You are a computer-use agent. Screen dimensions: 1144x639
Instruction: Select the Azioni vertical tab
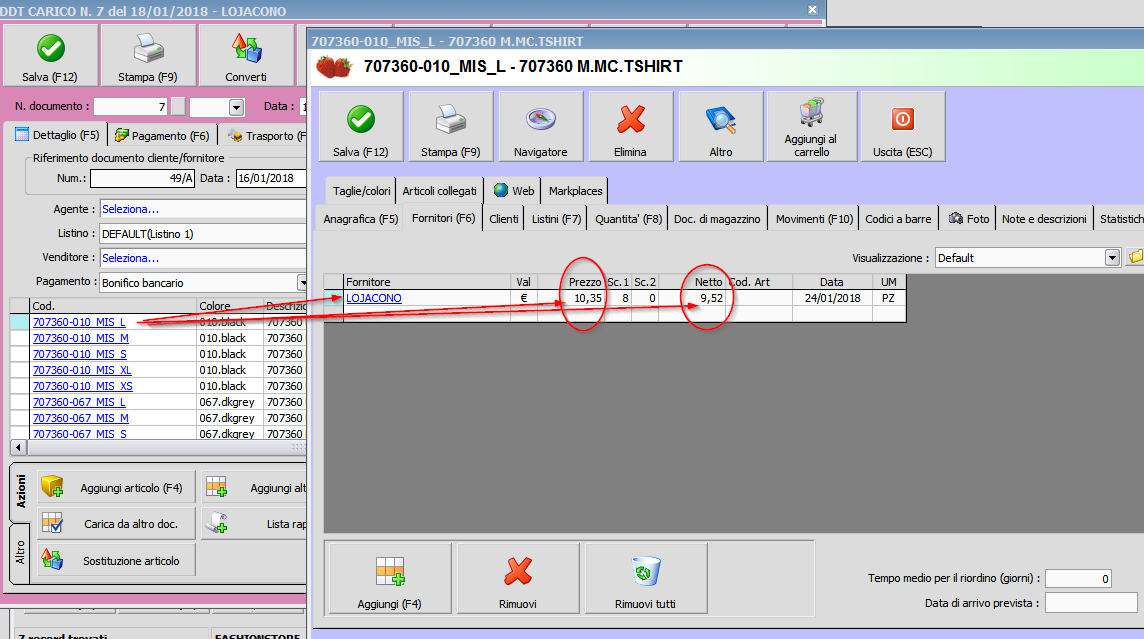point(20,492)
